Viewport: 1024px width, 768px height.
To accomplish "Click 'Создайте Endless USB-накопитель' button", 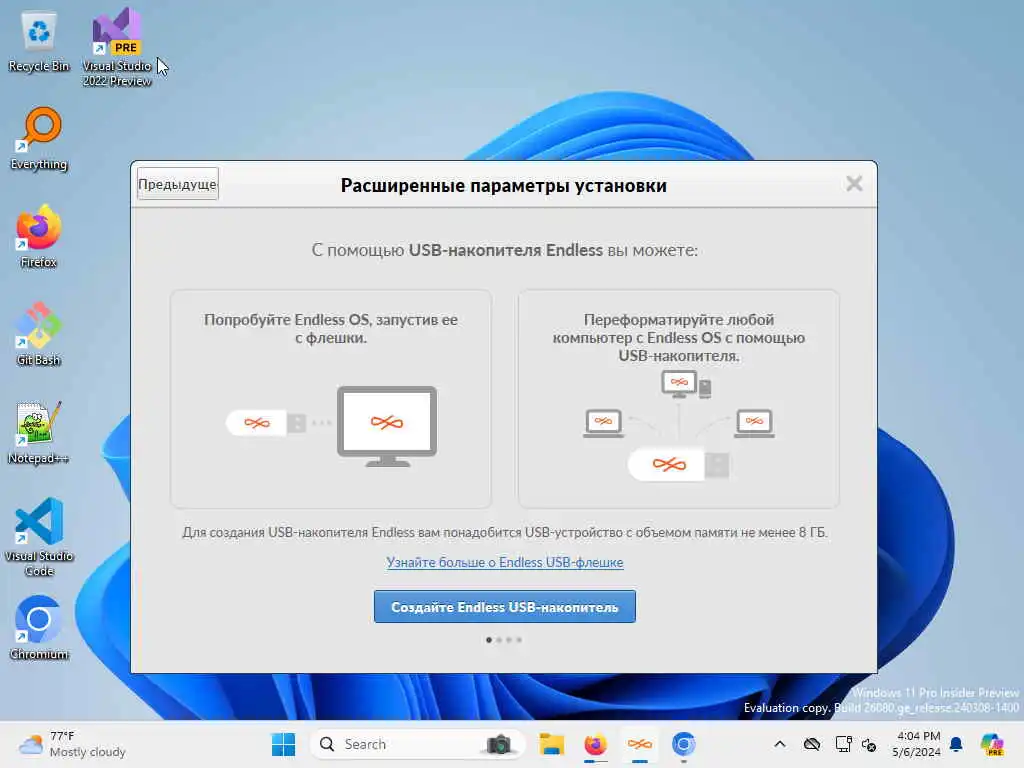I will (504, 607).
